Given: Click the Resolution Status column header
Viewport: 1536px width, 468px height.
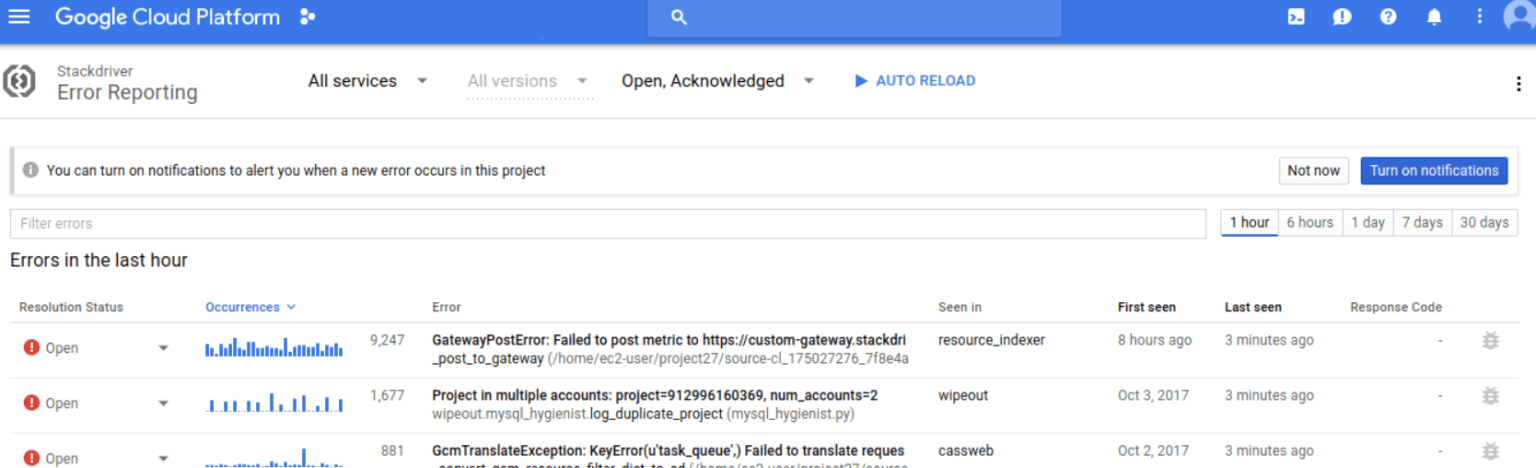Looking at the screenshot, I should pyautogui.click(x=71, y=307).
